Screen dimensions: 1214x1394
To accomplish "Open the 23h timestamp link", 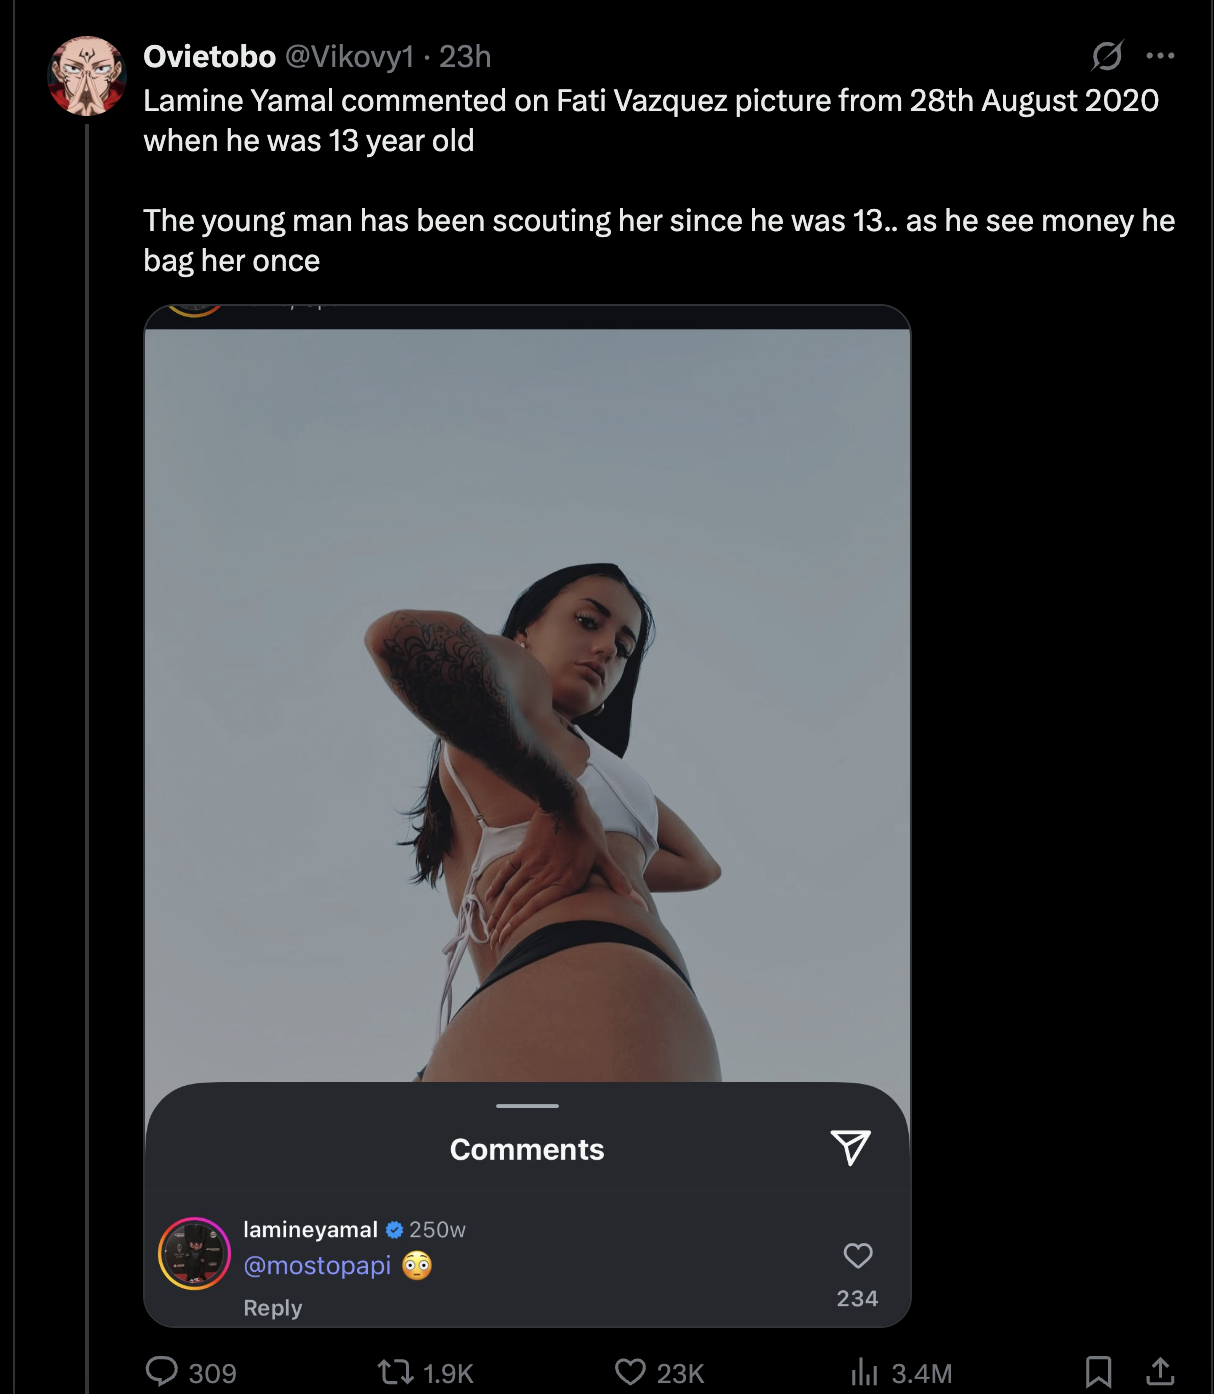I will tap(465, 57).
